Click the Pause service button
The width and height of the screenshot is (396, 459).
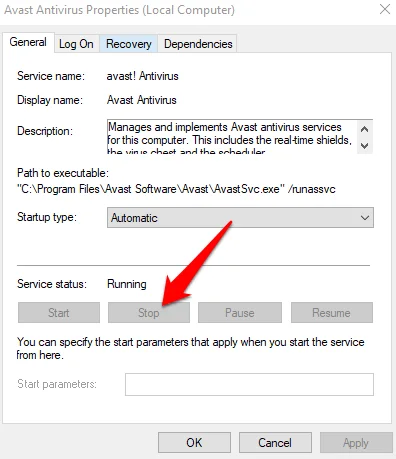tap(240, 313)
